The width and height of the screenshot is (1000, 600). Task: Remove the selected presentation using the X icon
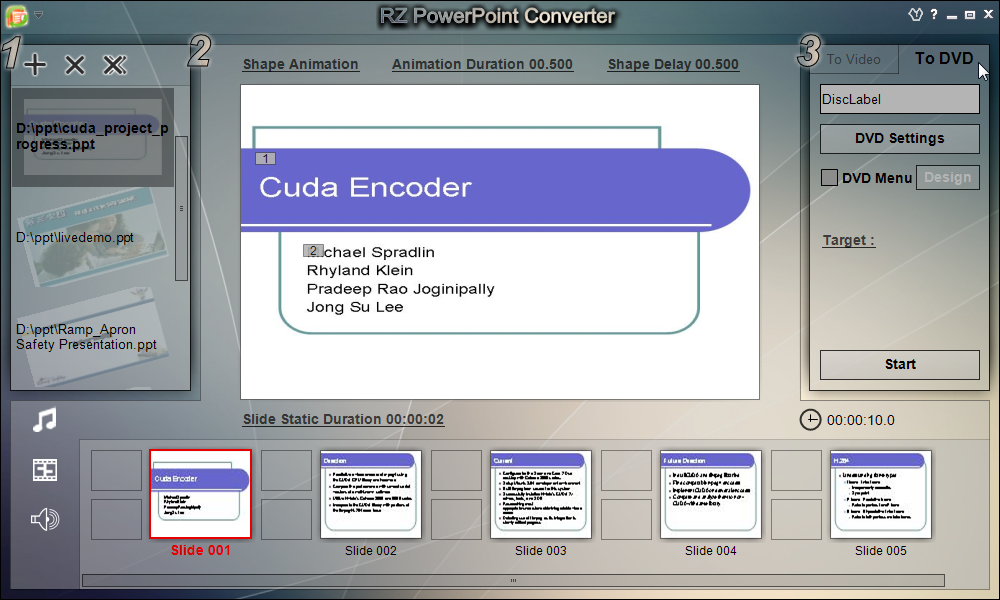[x=74, y=64]
